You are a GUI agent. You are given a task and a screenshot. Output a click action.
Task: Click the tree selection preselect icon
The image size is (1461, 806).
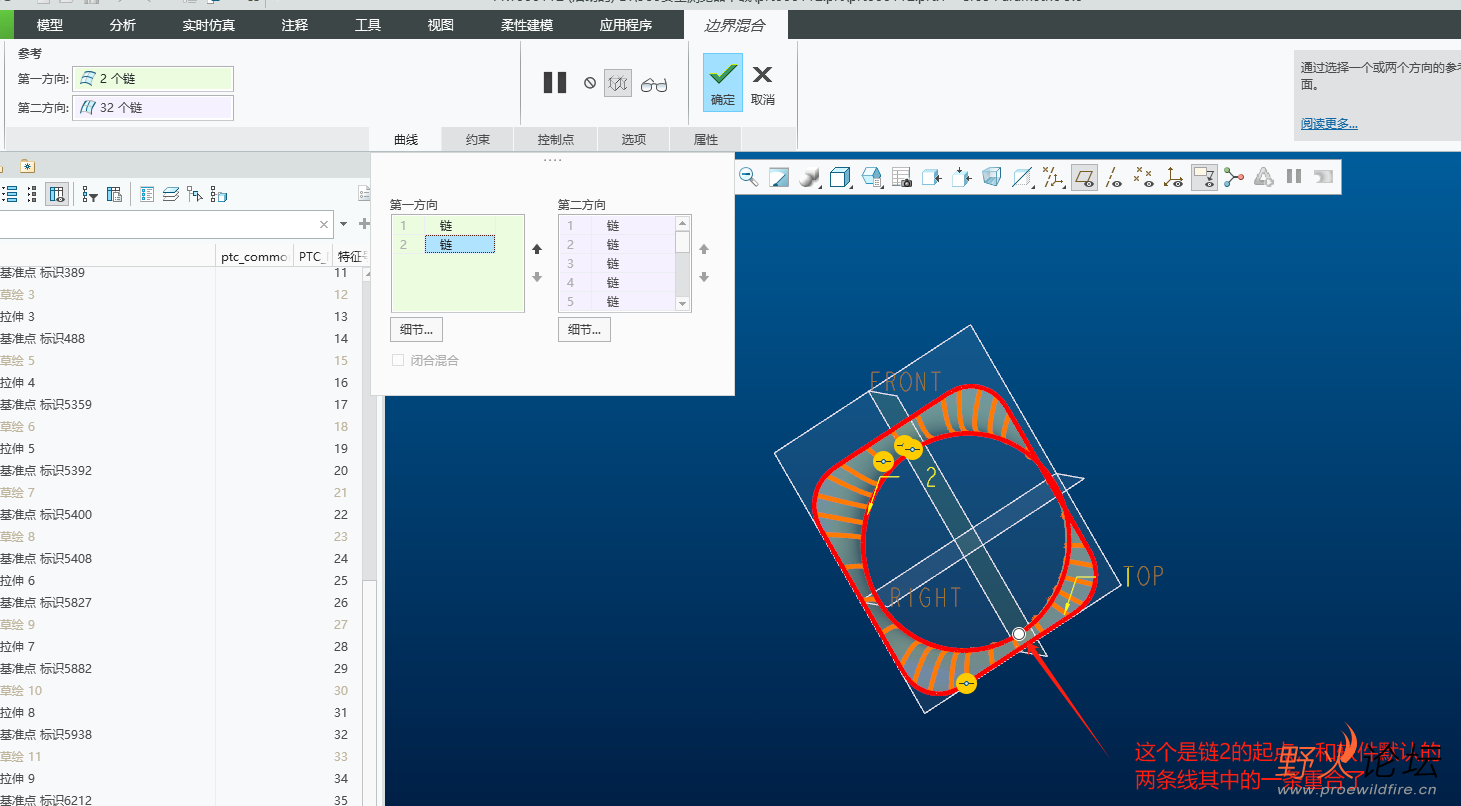pos(194,194)
